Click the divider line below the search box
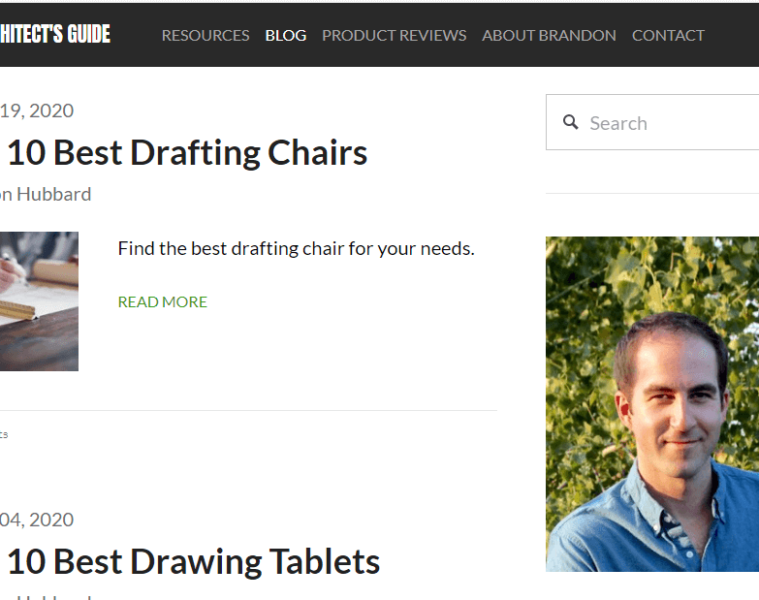 [652, 193]
